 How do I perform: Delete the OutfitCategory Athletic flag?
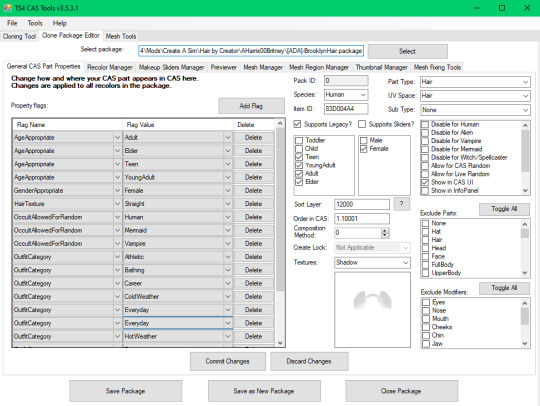[254, 257]
